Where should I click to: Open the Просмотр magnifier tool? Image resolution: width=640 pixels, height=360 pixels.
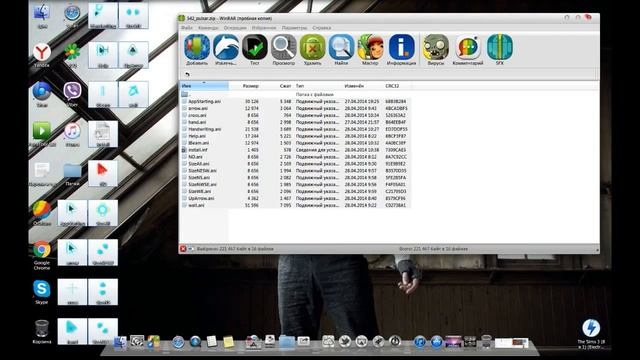pos(284,49)
